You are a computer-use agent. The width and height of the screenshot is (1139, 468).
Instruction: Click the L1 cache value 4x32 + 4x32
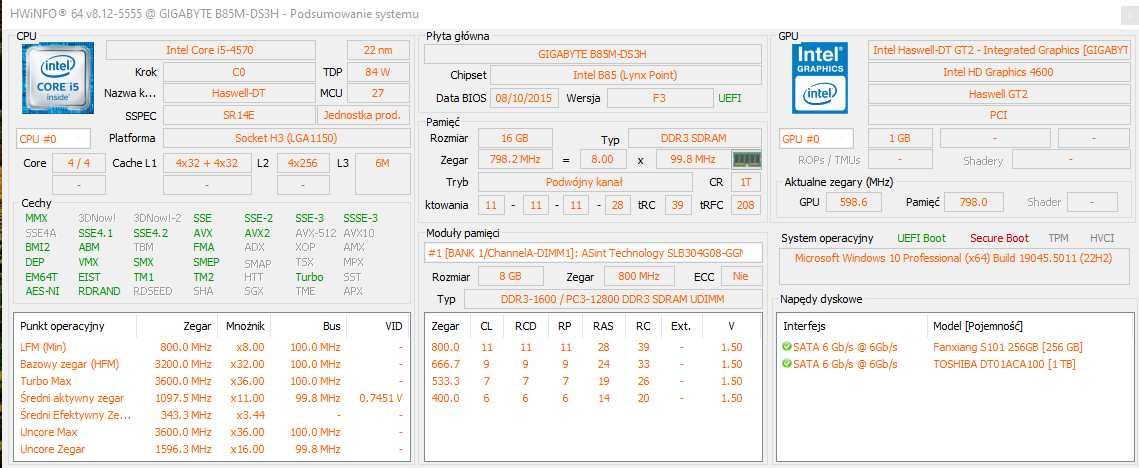point(207,164)
